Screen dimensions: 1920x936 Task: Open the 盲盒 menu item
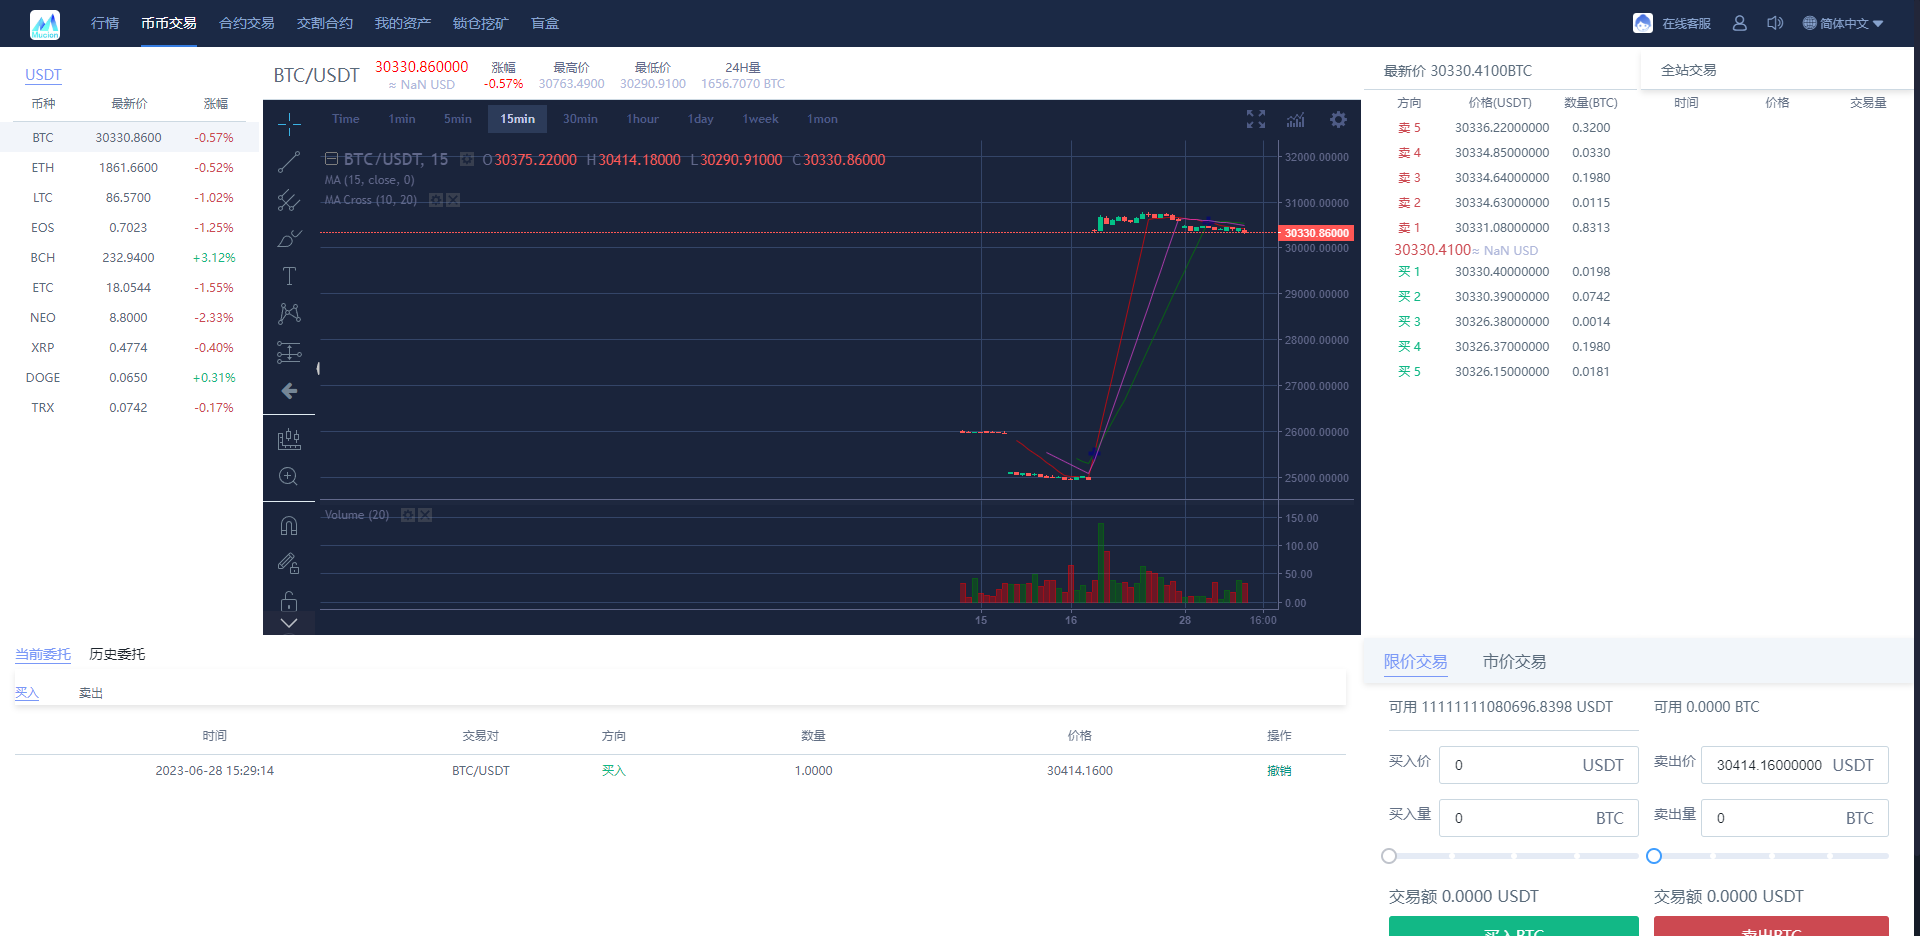(x=545, y=23)
